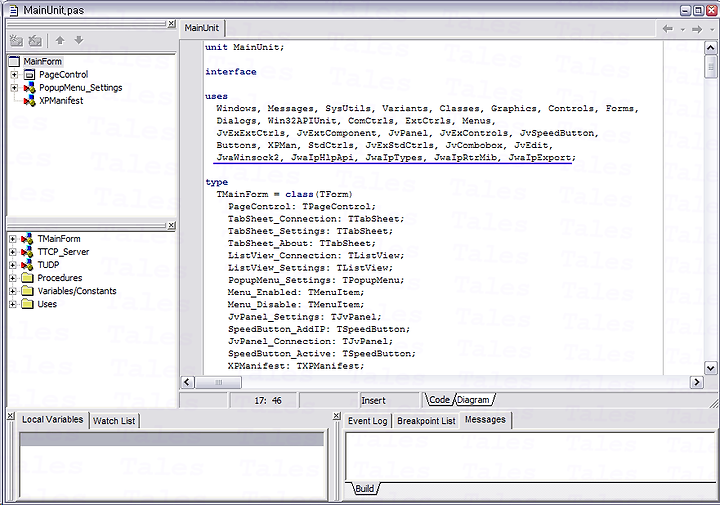720x505 pixels.
Task: Expand the TMainForm node
Action: click(13, 239)
